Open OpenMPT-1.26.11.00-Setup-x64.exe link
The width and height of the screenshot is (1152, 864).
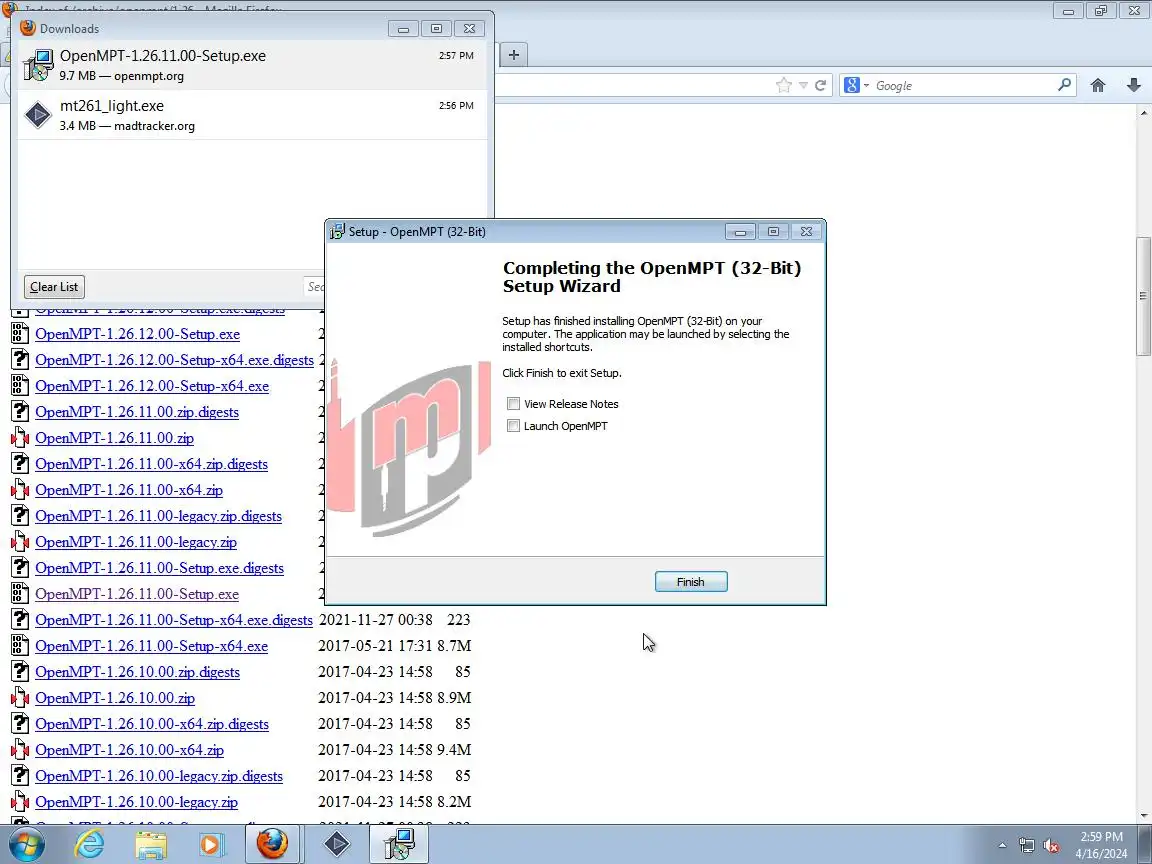(151, 646)
